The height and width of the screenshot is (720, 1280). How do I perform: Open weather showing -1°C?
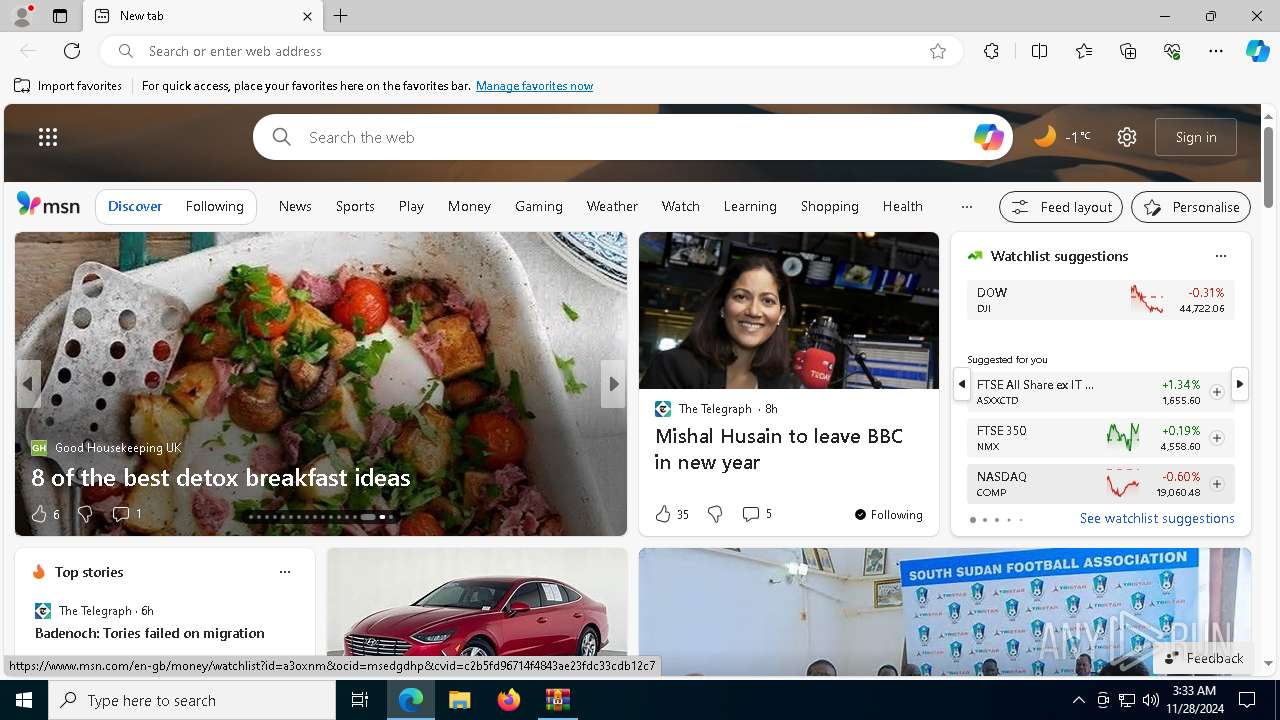coord(1062,137)
